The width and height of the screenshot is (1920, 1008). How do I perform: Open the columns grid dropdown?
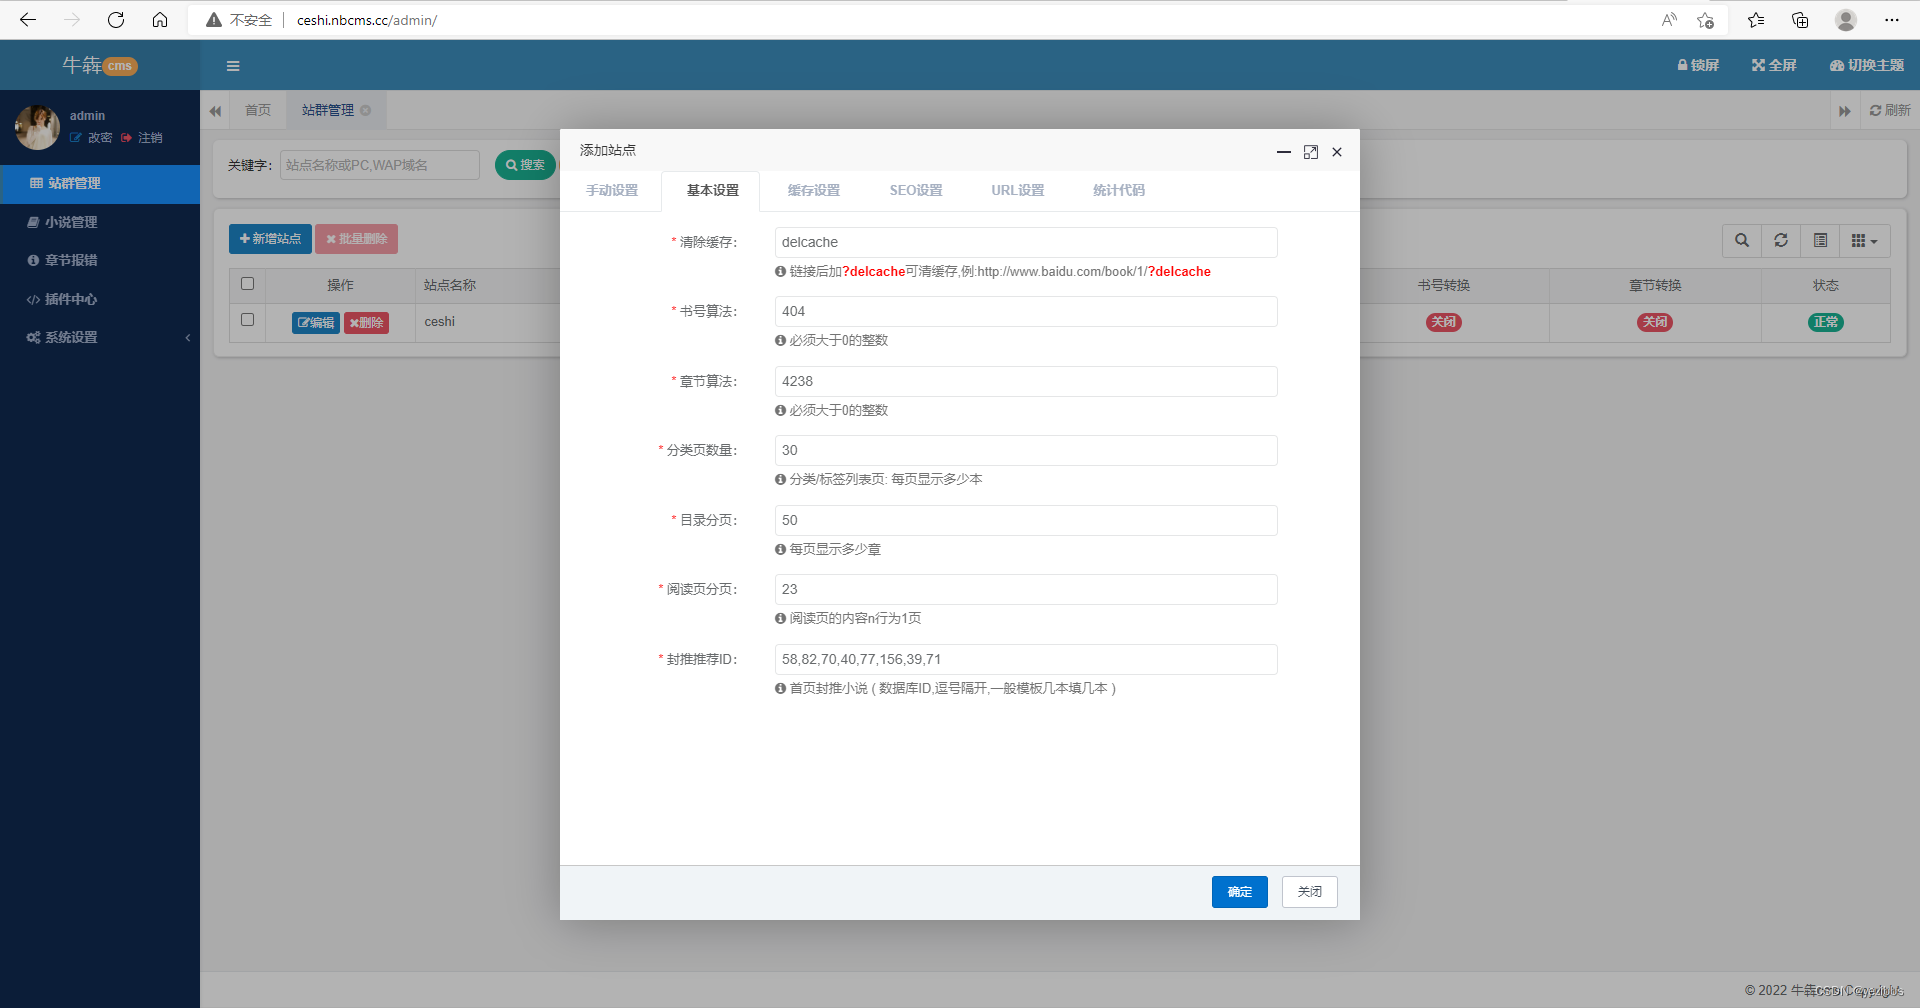1864,240
